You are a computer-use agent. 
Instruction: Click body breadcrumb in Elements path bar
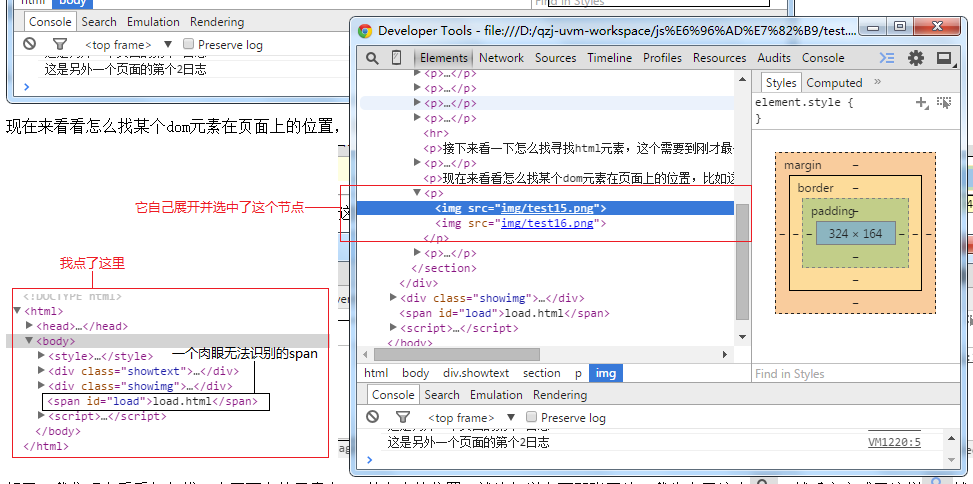click(415, 373)
